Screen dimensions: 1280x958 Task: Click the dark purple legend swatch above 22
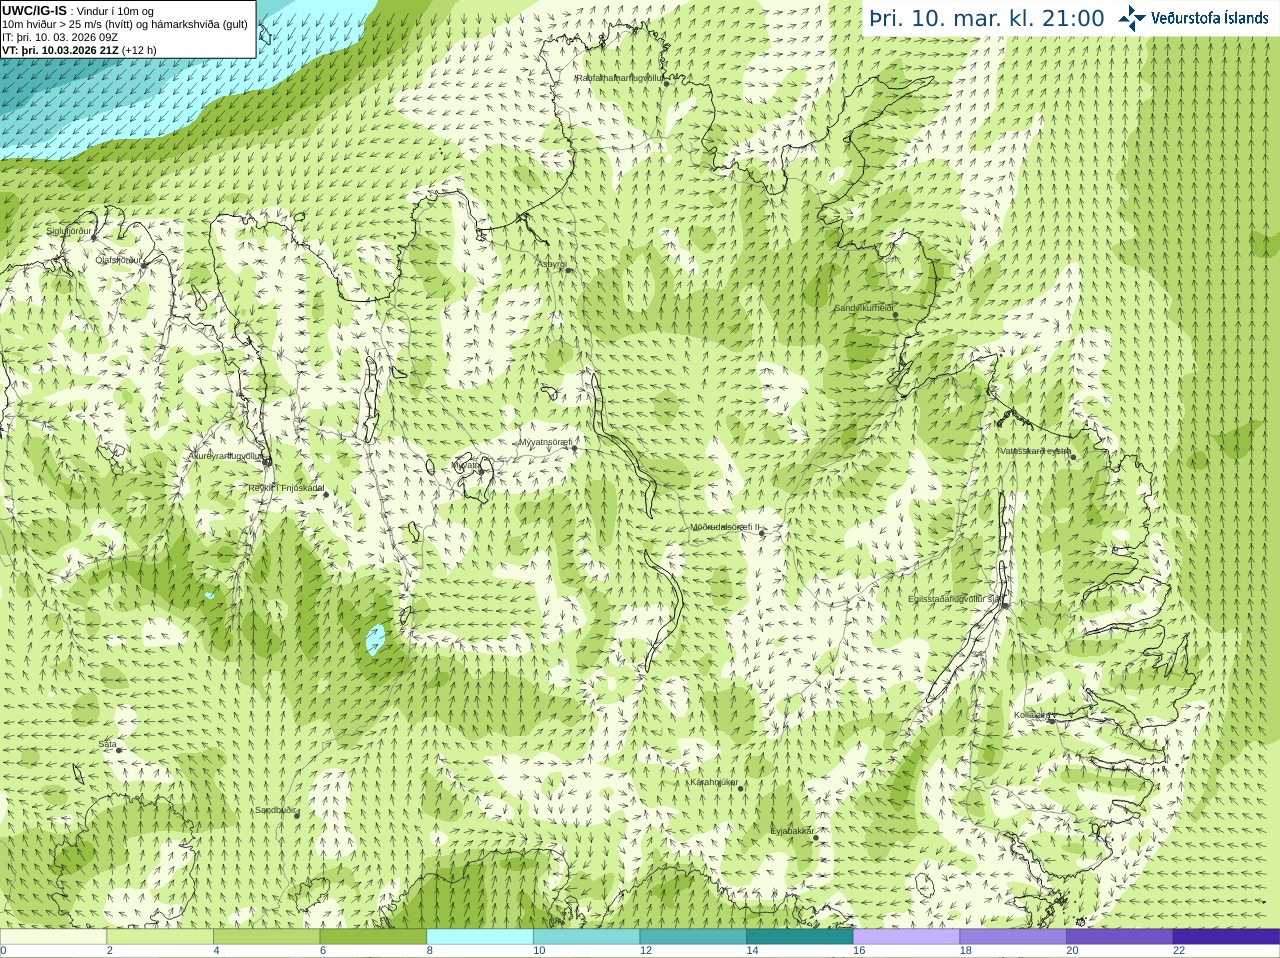pos(1226,937)
